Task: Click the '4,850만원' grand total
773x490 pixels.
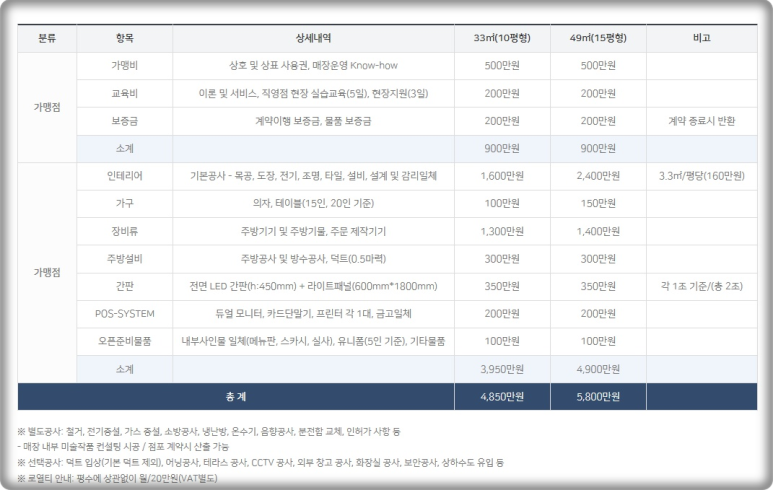Action: click(x=502, y=397)
